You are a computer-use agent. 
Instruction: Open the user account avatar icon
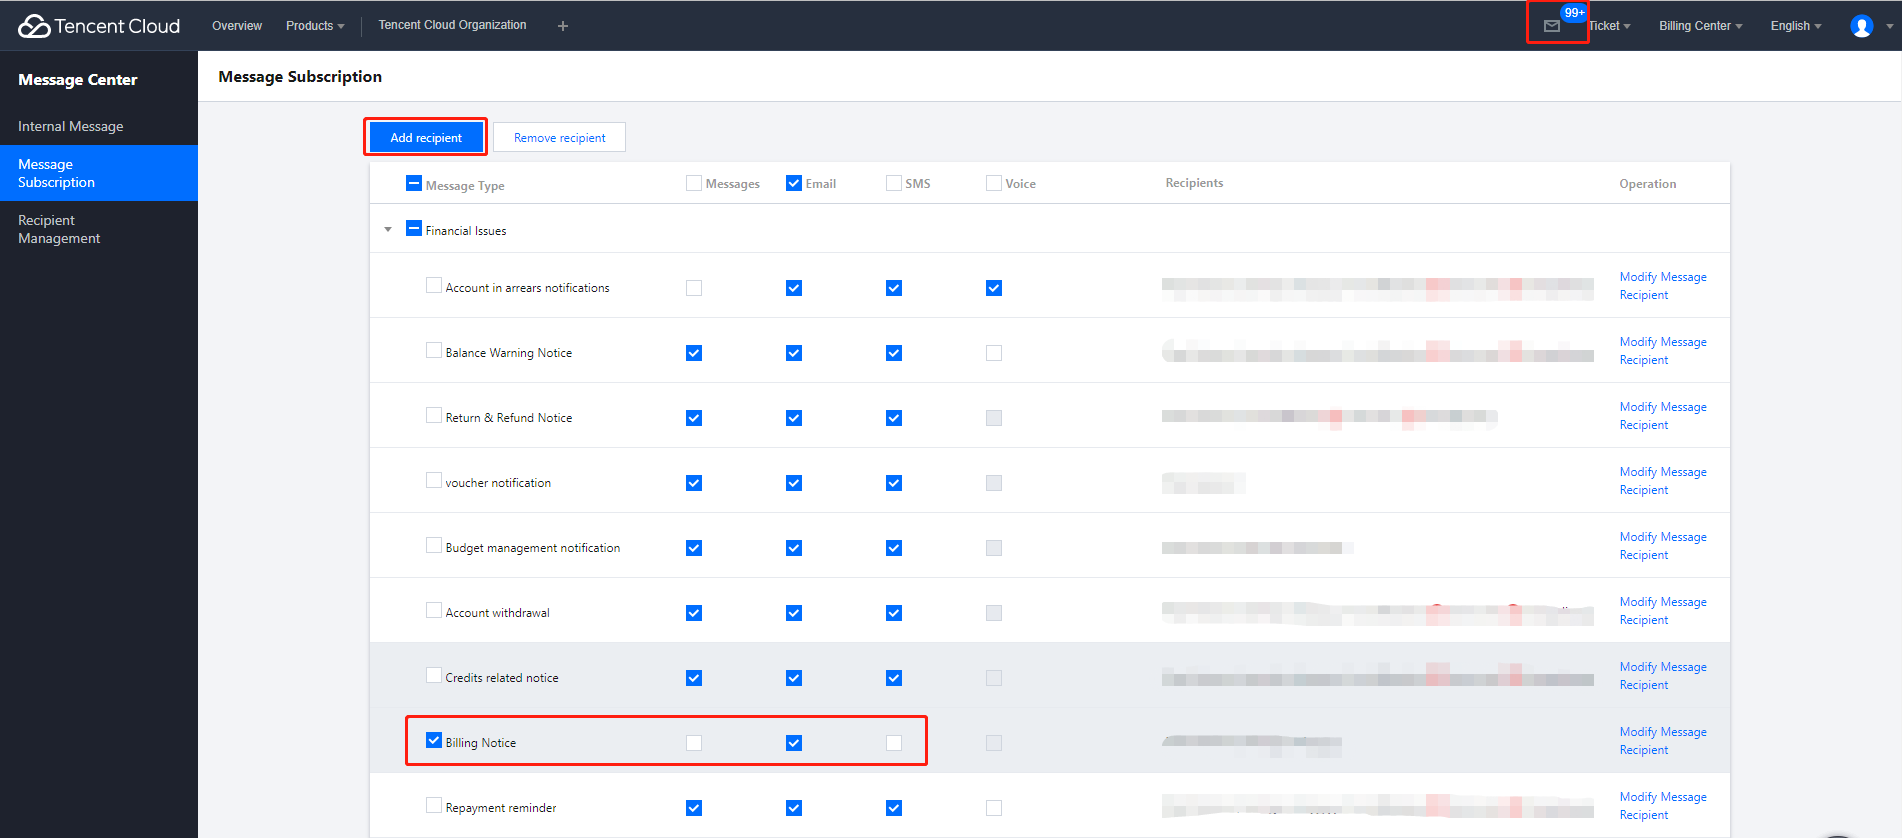coord(1861,26)
